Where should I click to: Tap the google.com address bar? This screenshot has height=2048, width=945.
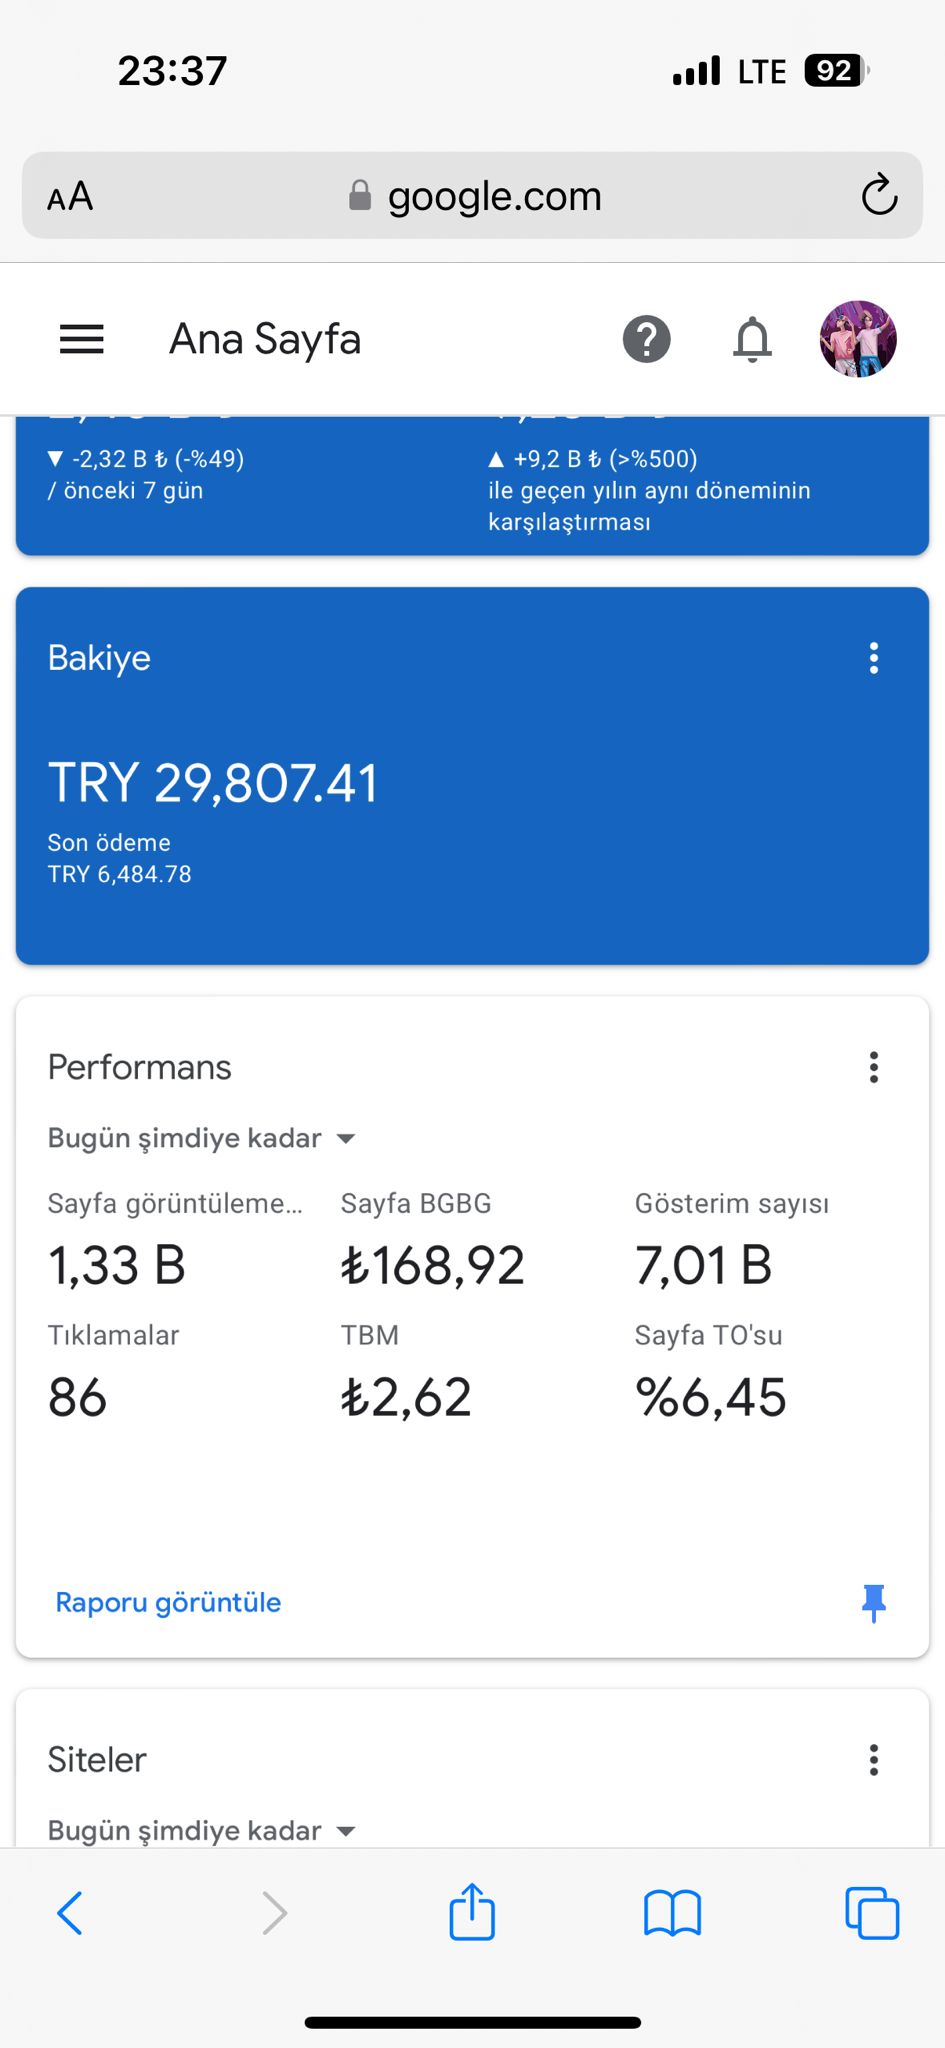[x=472, y=195]
